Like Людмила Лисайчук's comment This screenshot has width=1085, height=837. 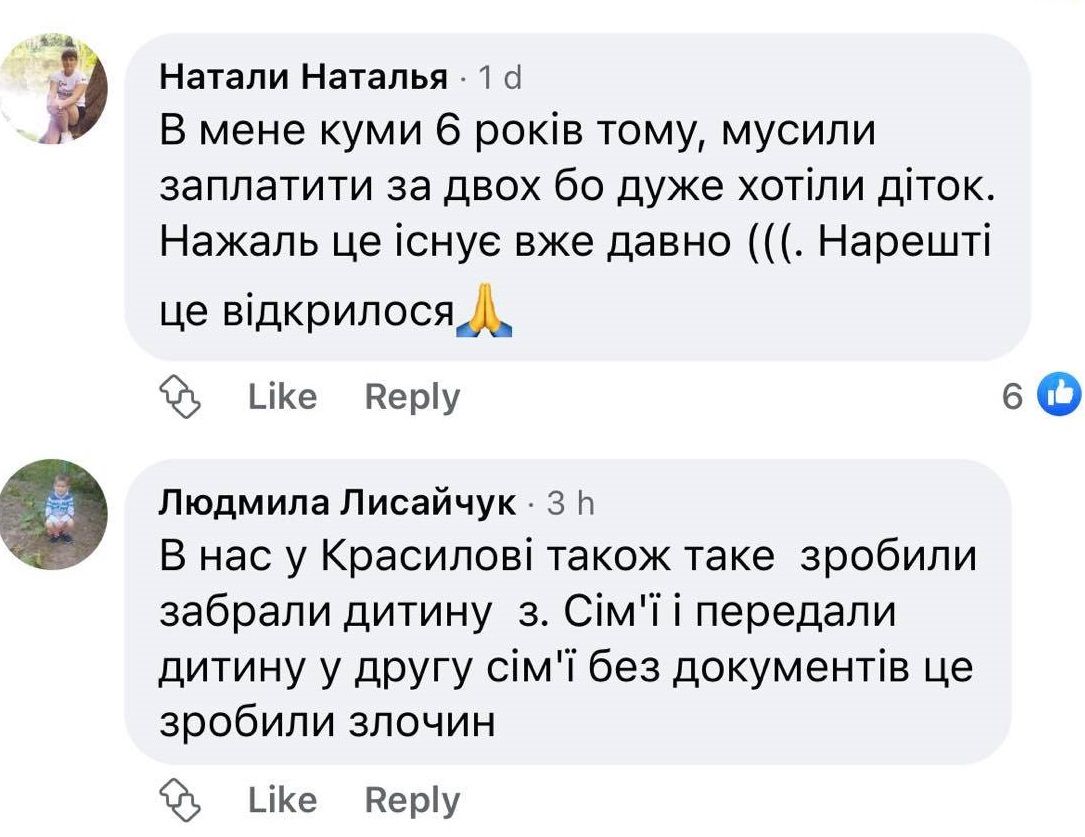click(282, 800)
